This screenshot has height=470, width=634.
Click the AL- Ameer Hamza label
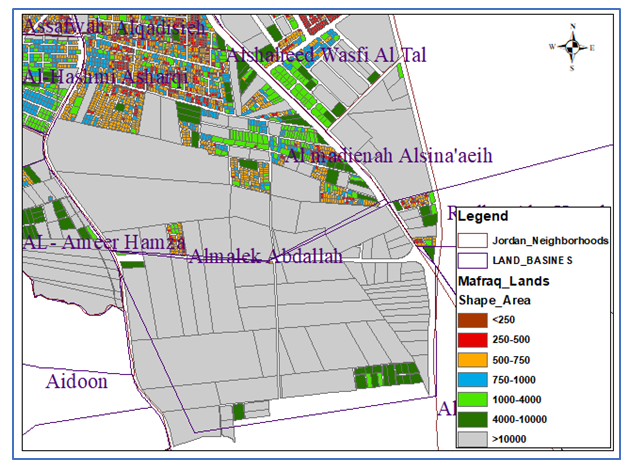point(104,241)
